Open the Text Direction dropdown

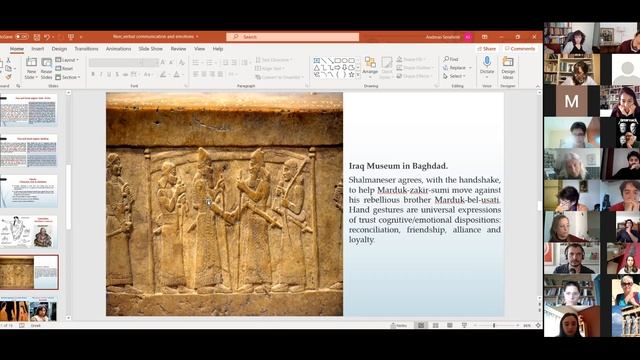tap(274, 60)
